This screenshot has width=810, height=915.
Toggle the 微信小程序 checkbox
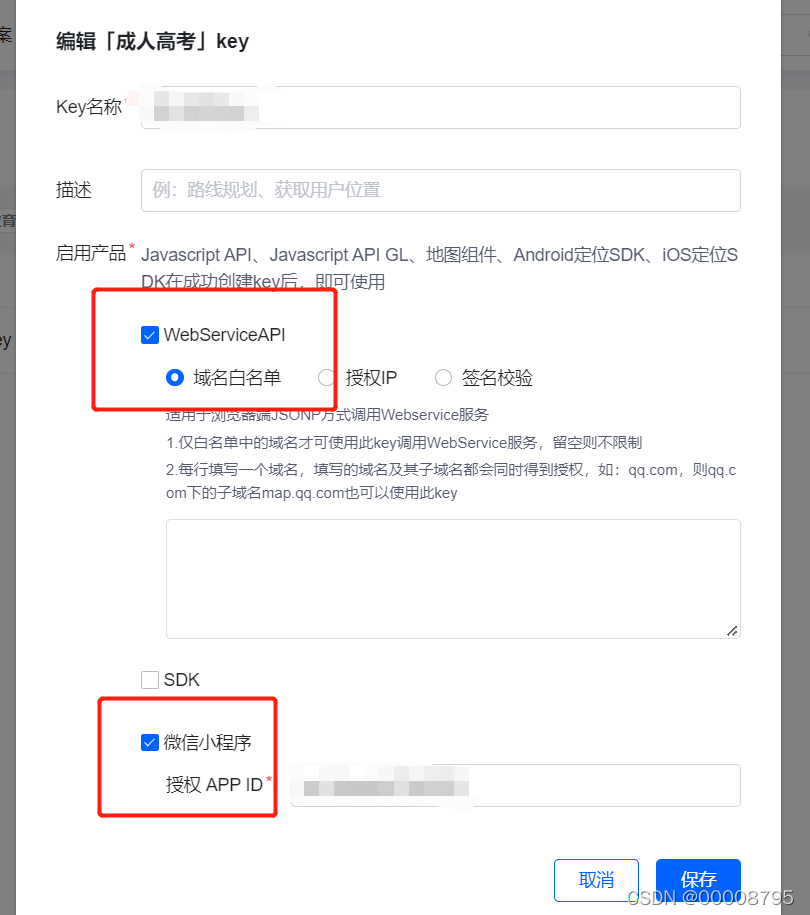click(x=150, y=742)
